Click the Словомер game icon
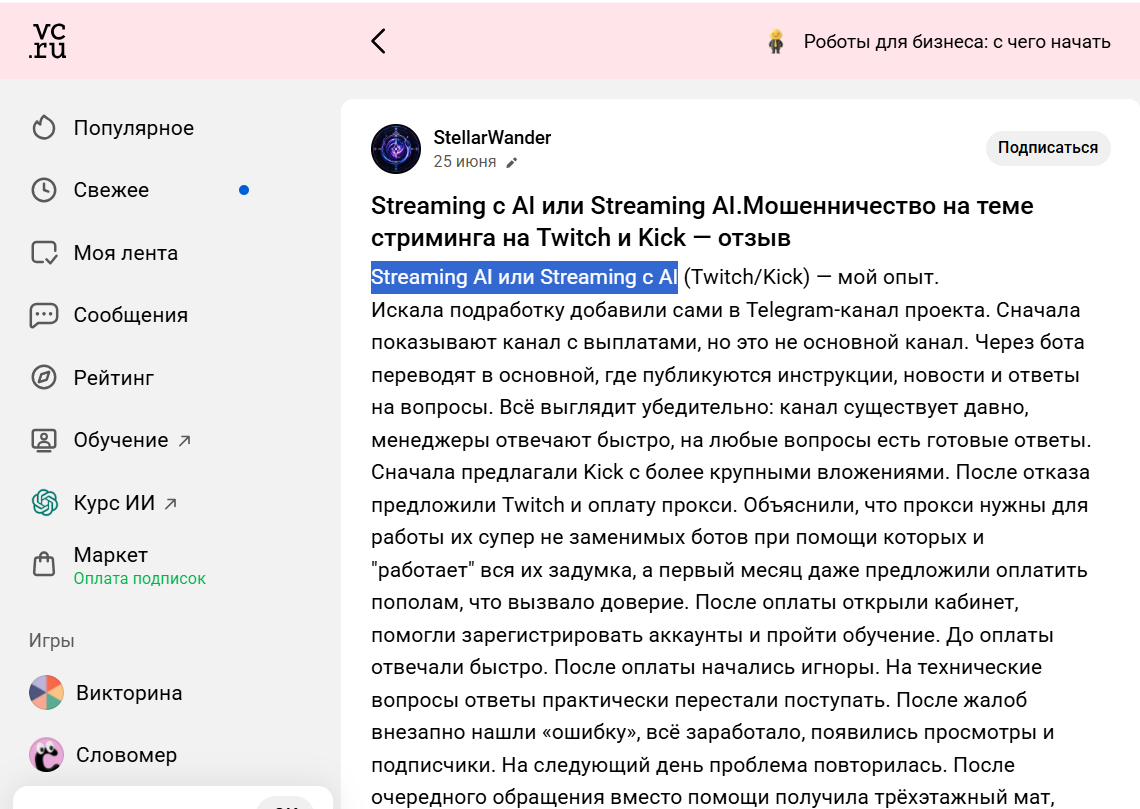 (47, 755)
